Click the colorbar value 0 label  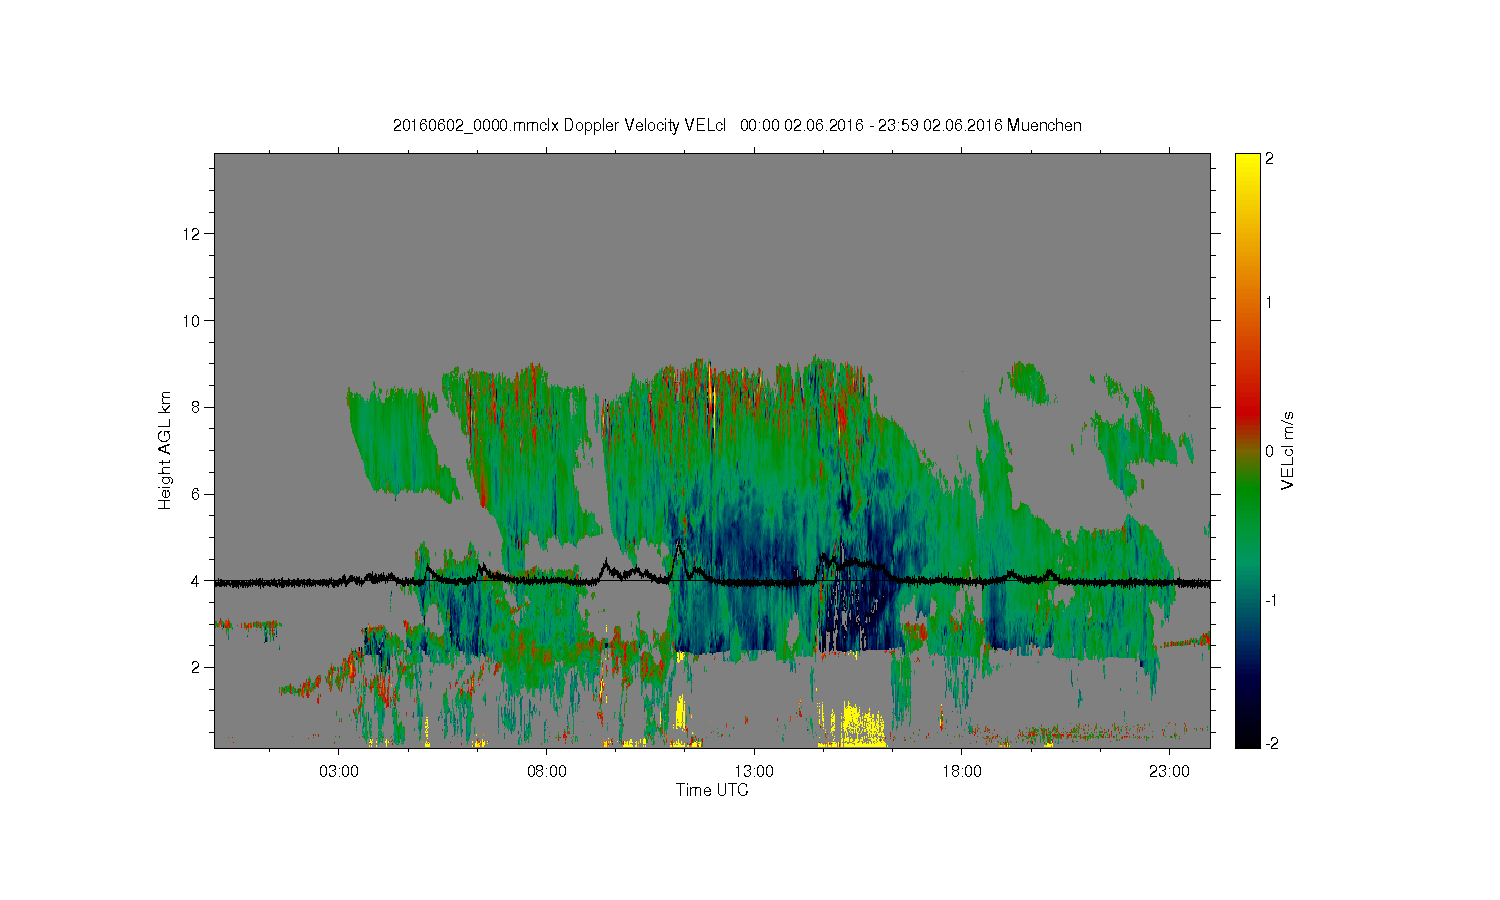click(x=1270, y=451)
